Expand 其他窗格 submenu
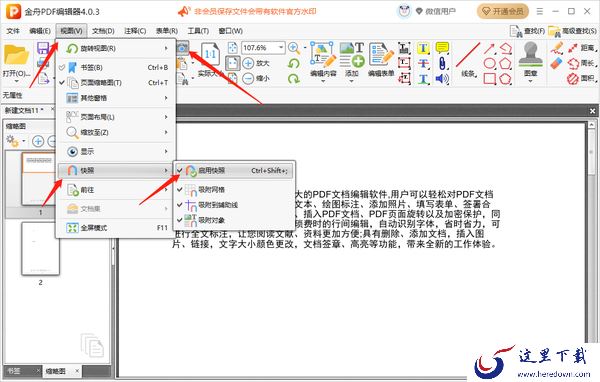The width and height of the screenshot is (600, 382). [115, 98]
